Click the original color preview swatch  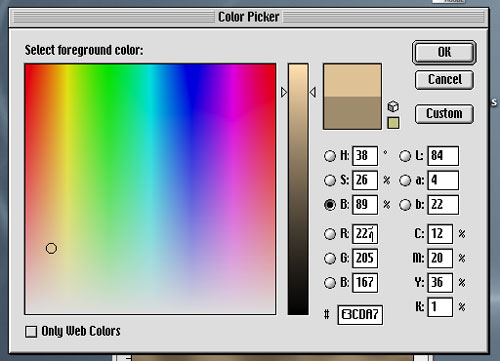pyautogui.click(x=352, y=113)
